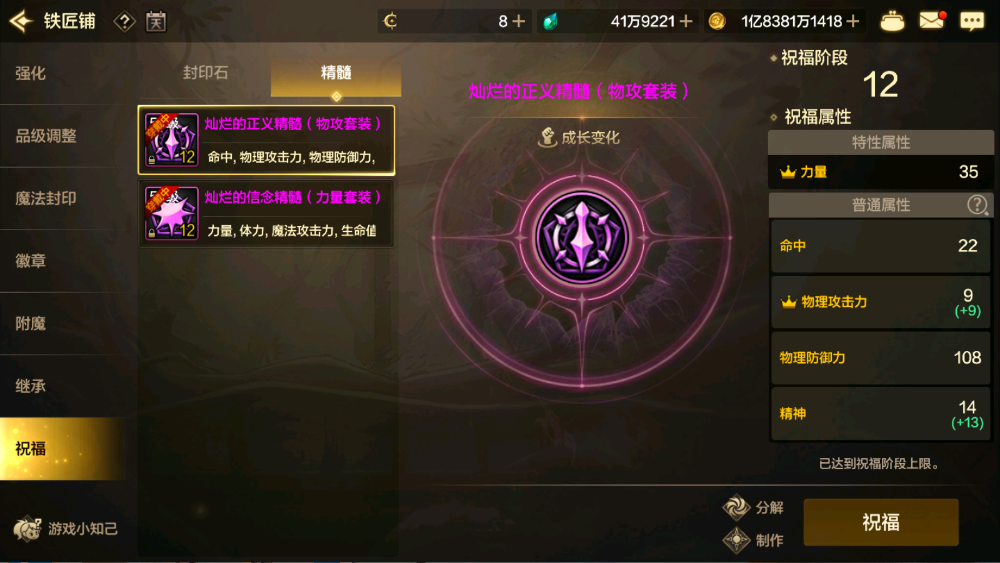
Task: Open the 游戏小知己 assistant
Action: [x=65, y=529]
